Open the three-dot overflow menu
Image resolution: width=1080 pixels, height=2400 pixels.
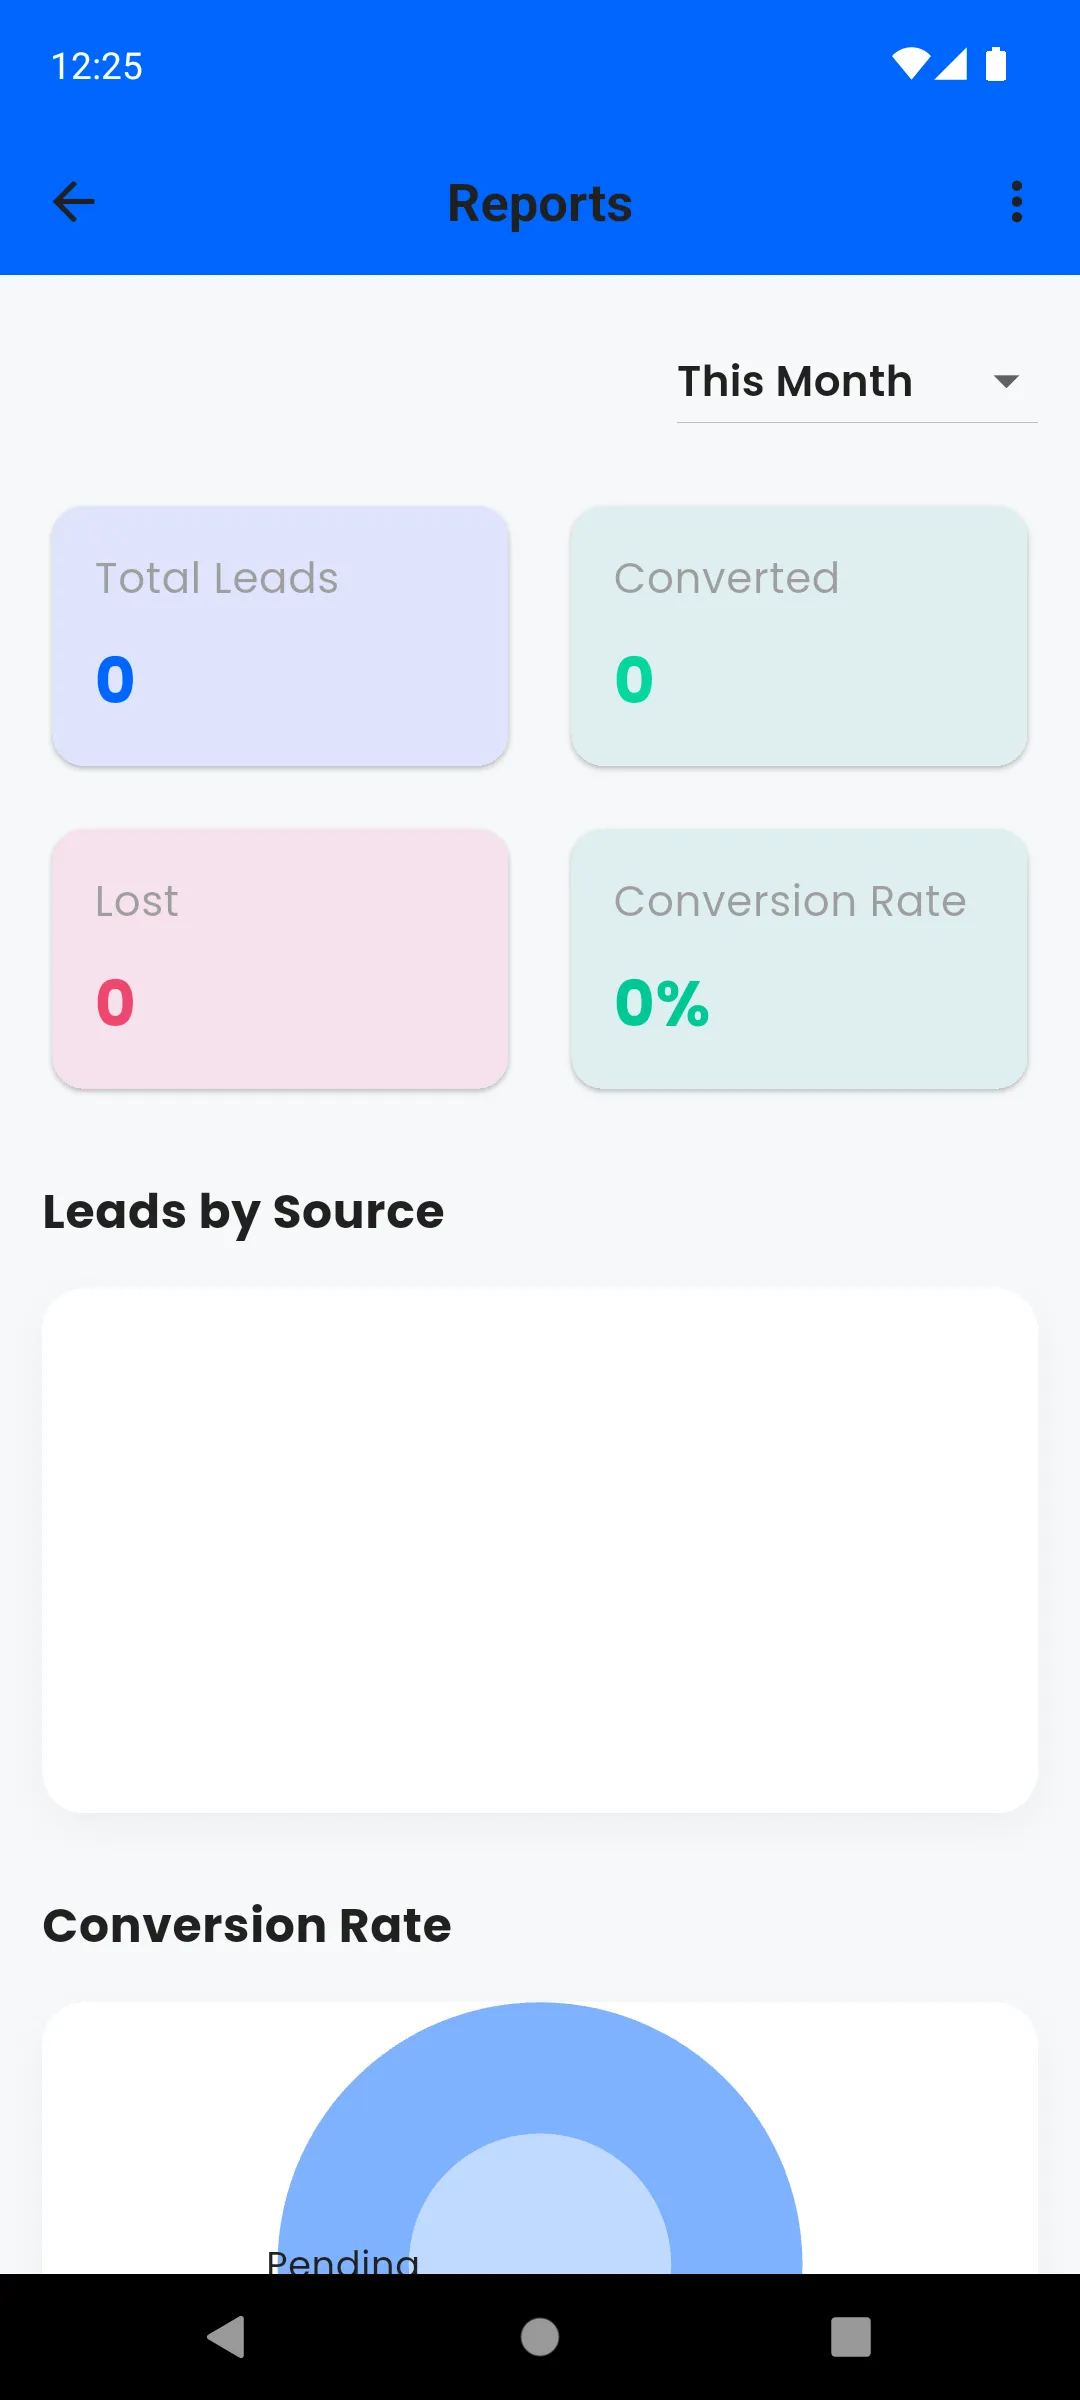point(1016,202)
